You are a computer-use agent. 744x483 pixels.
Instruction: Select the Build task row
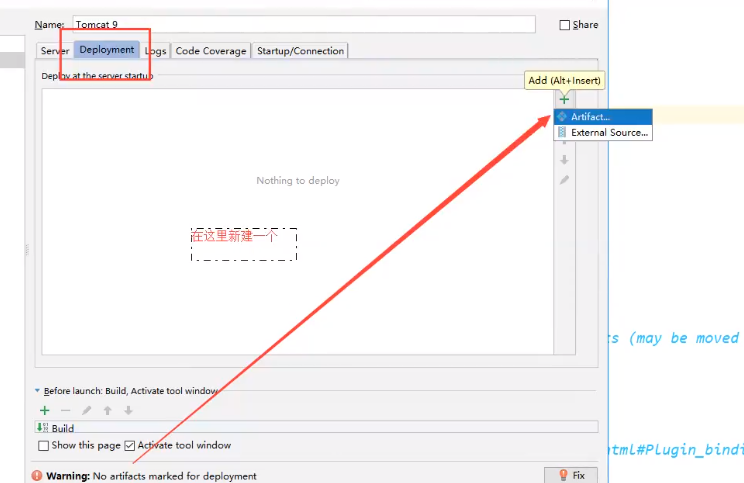pos(316,427)
